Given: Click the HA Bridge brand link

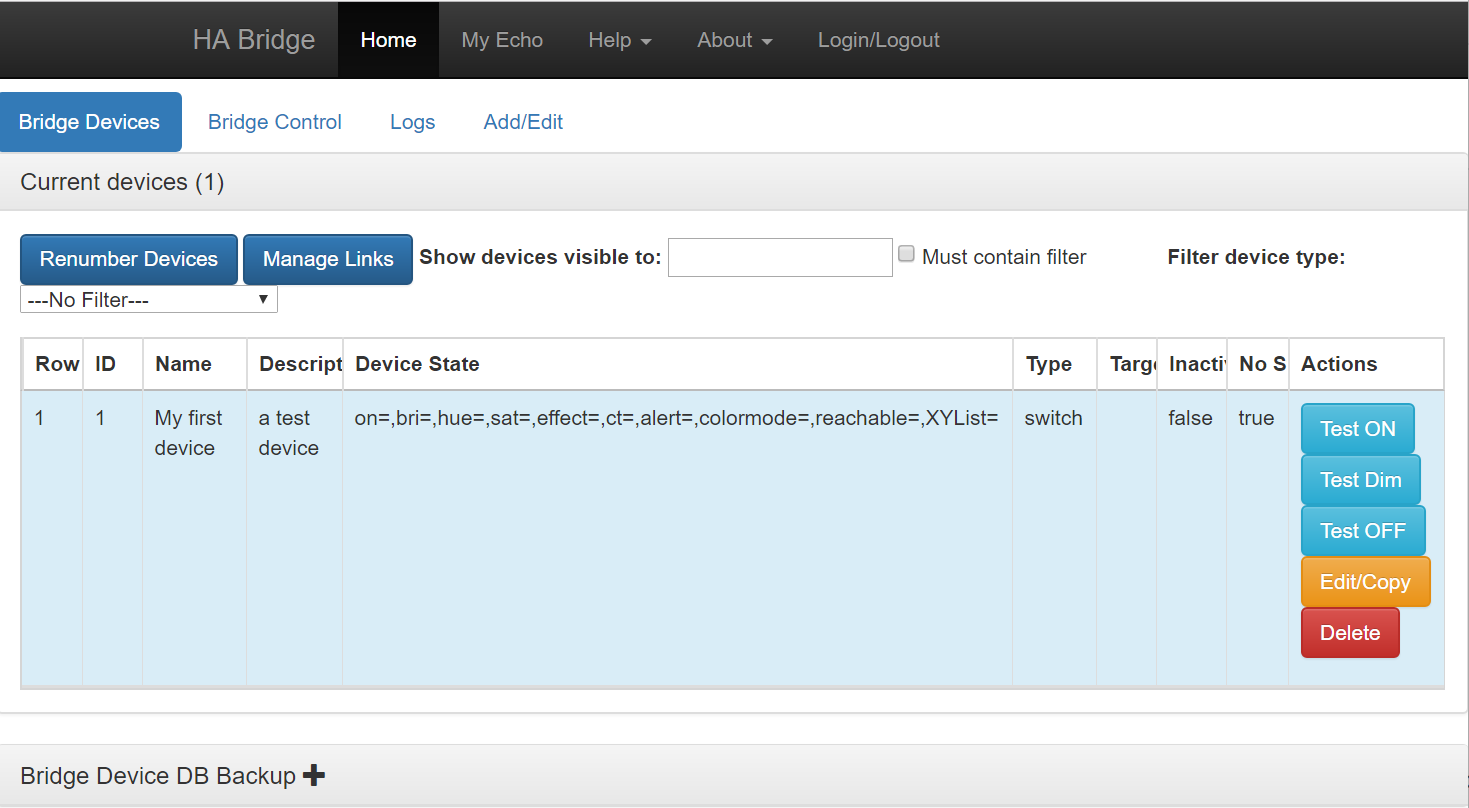Looking at the screenshot, I should pyautogui.click(x=254, y=40).
